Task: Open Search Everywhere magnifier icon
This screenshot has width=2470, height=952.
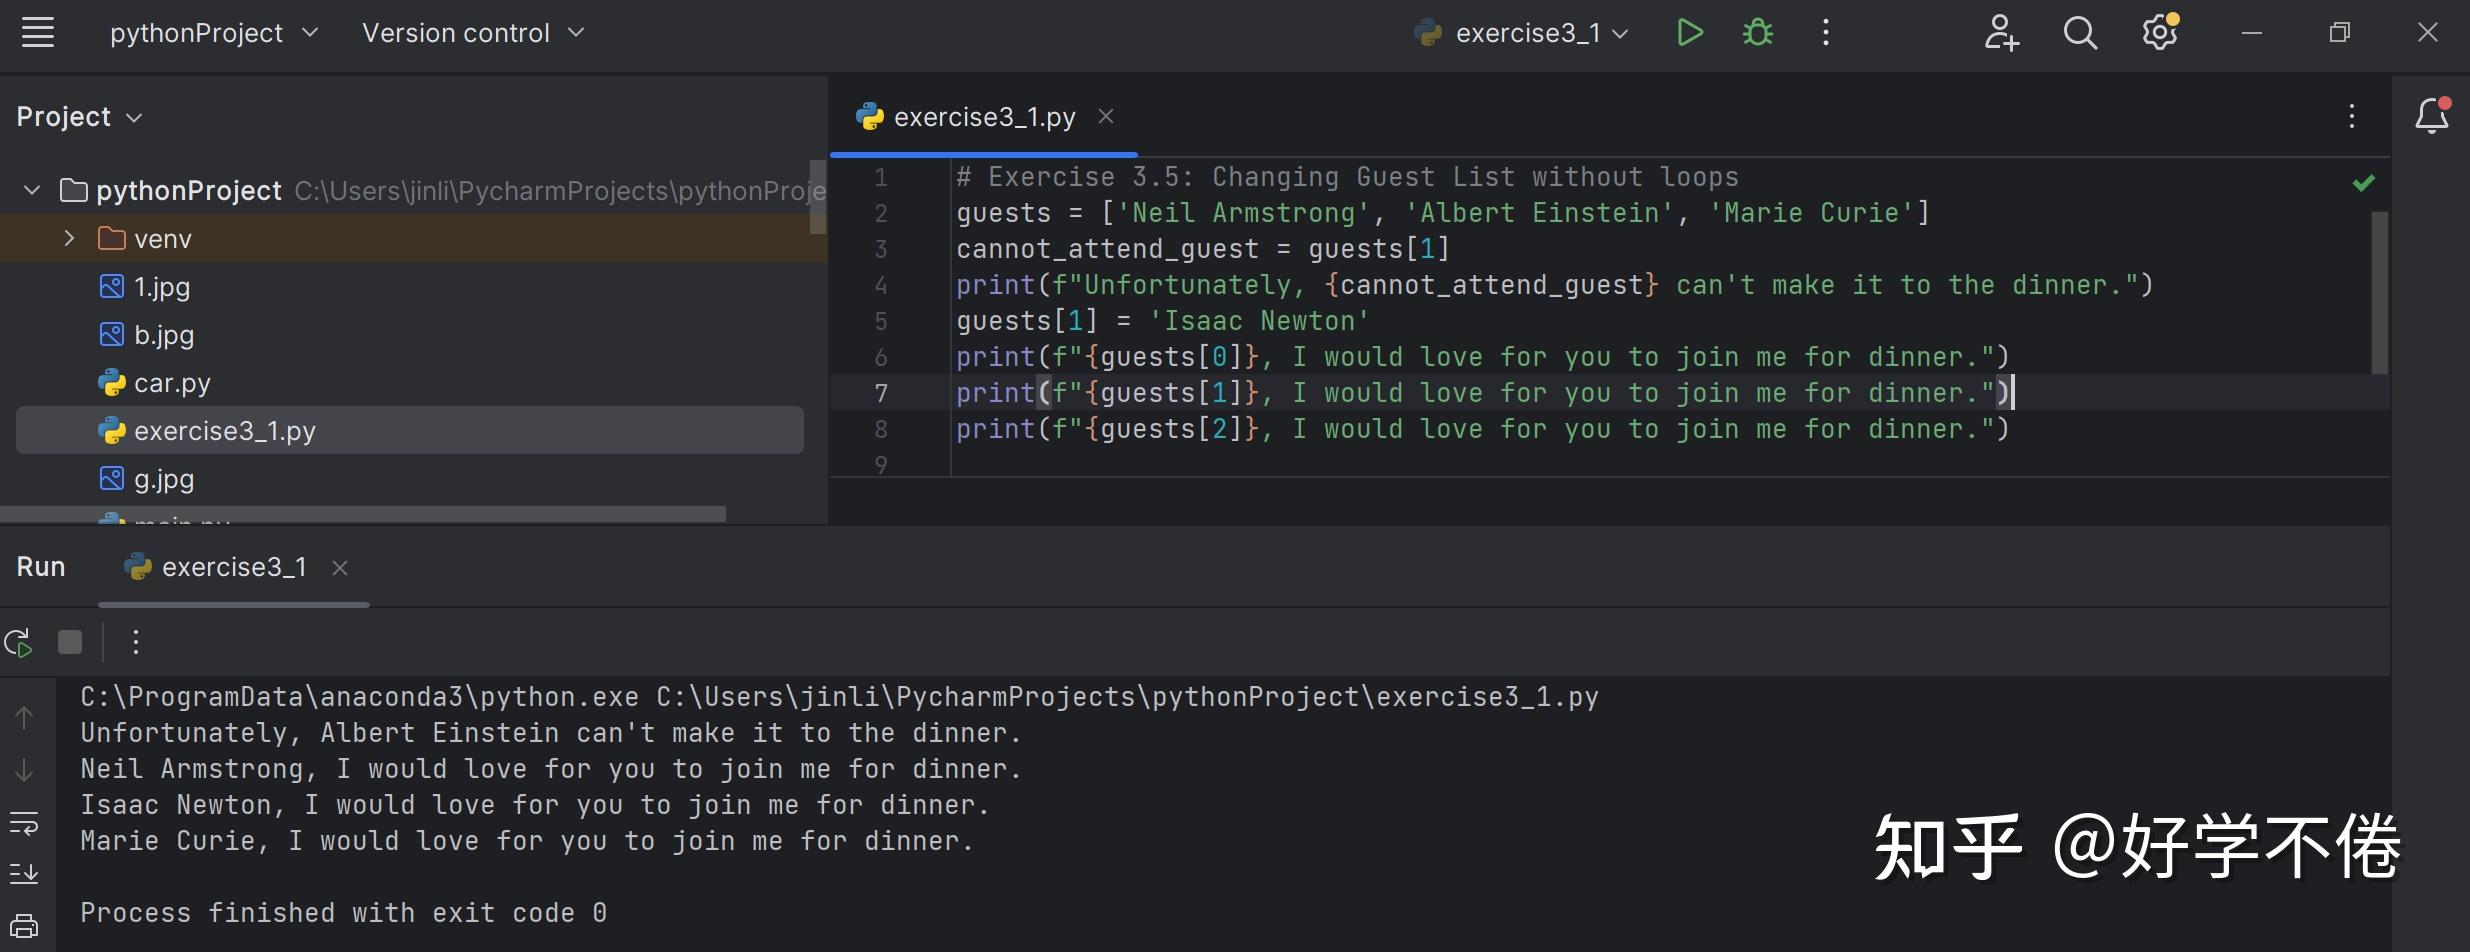Action: click(x=2079, y=33)
